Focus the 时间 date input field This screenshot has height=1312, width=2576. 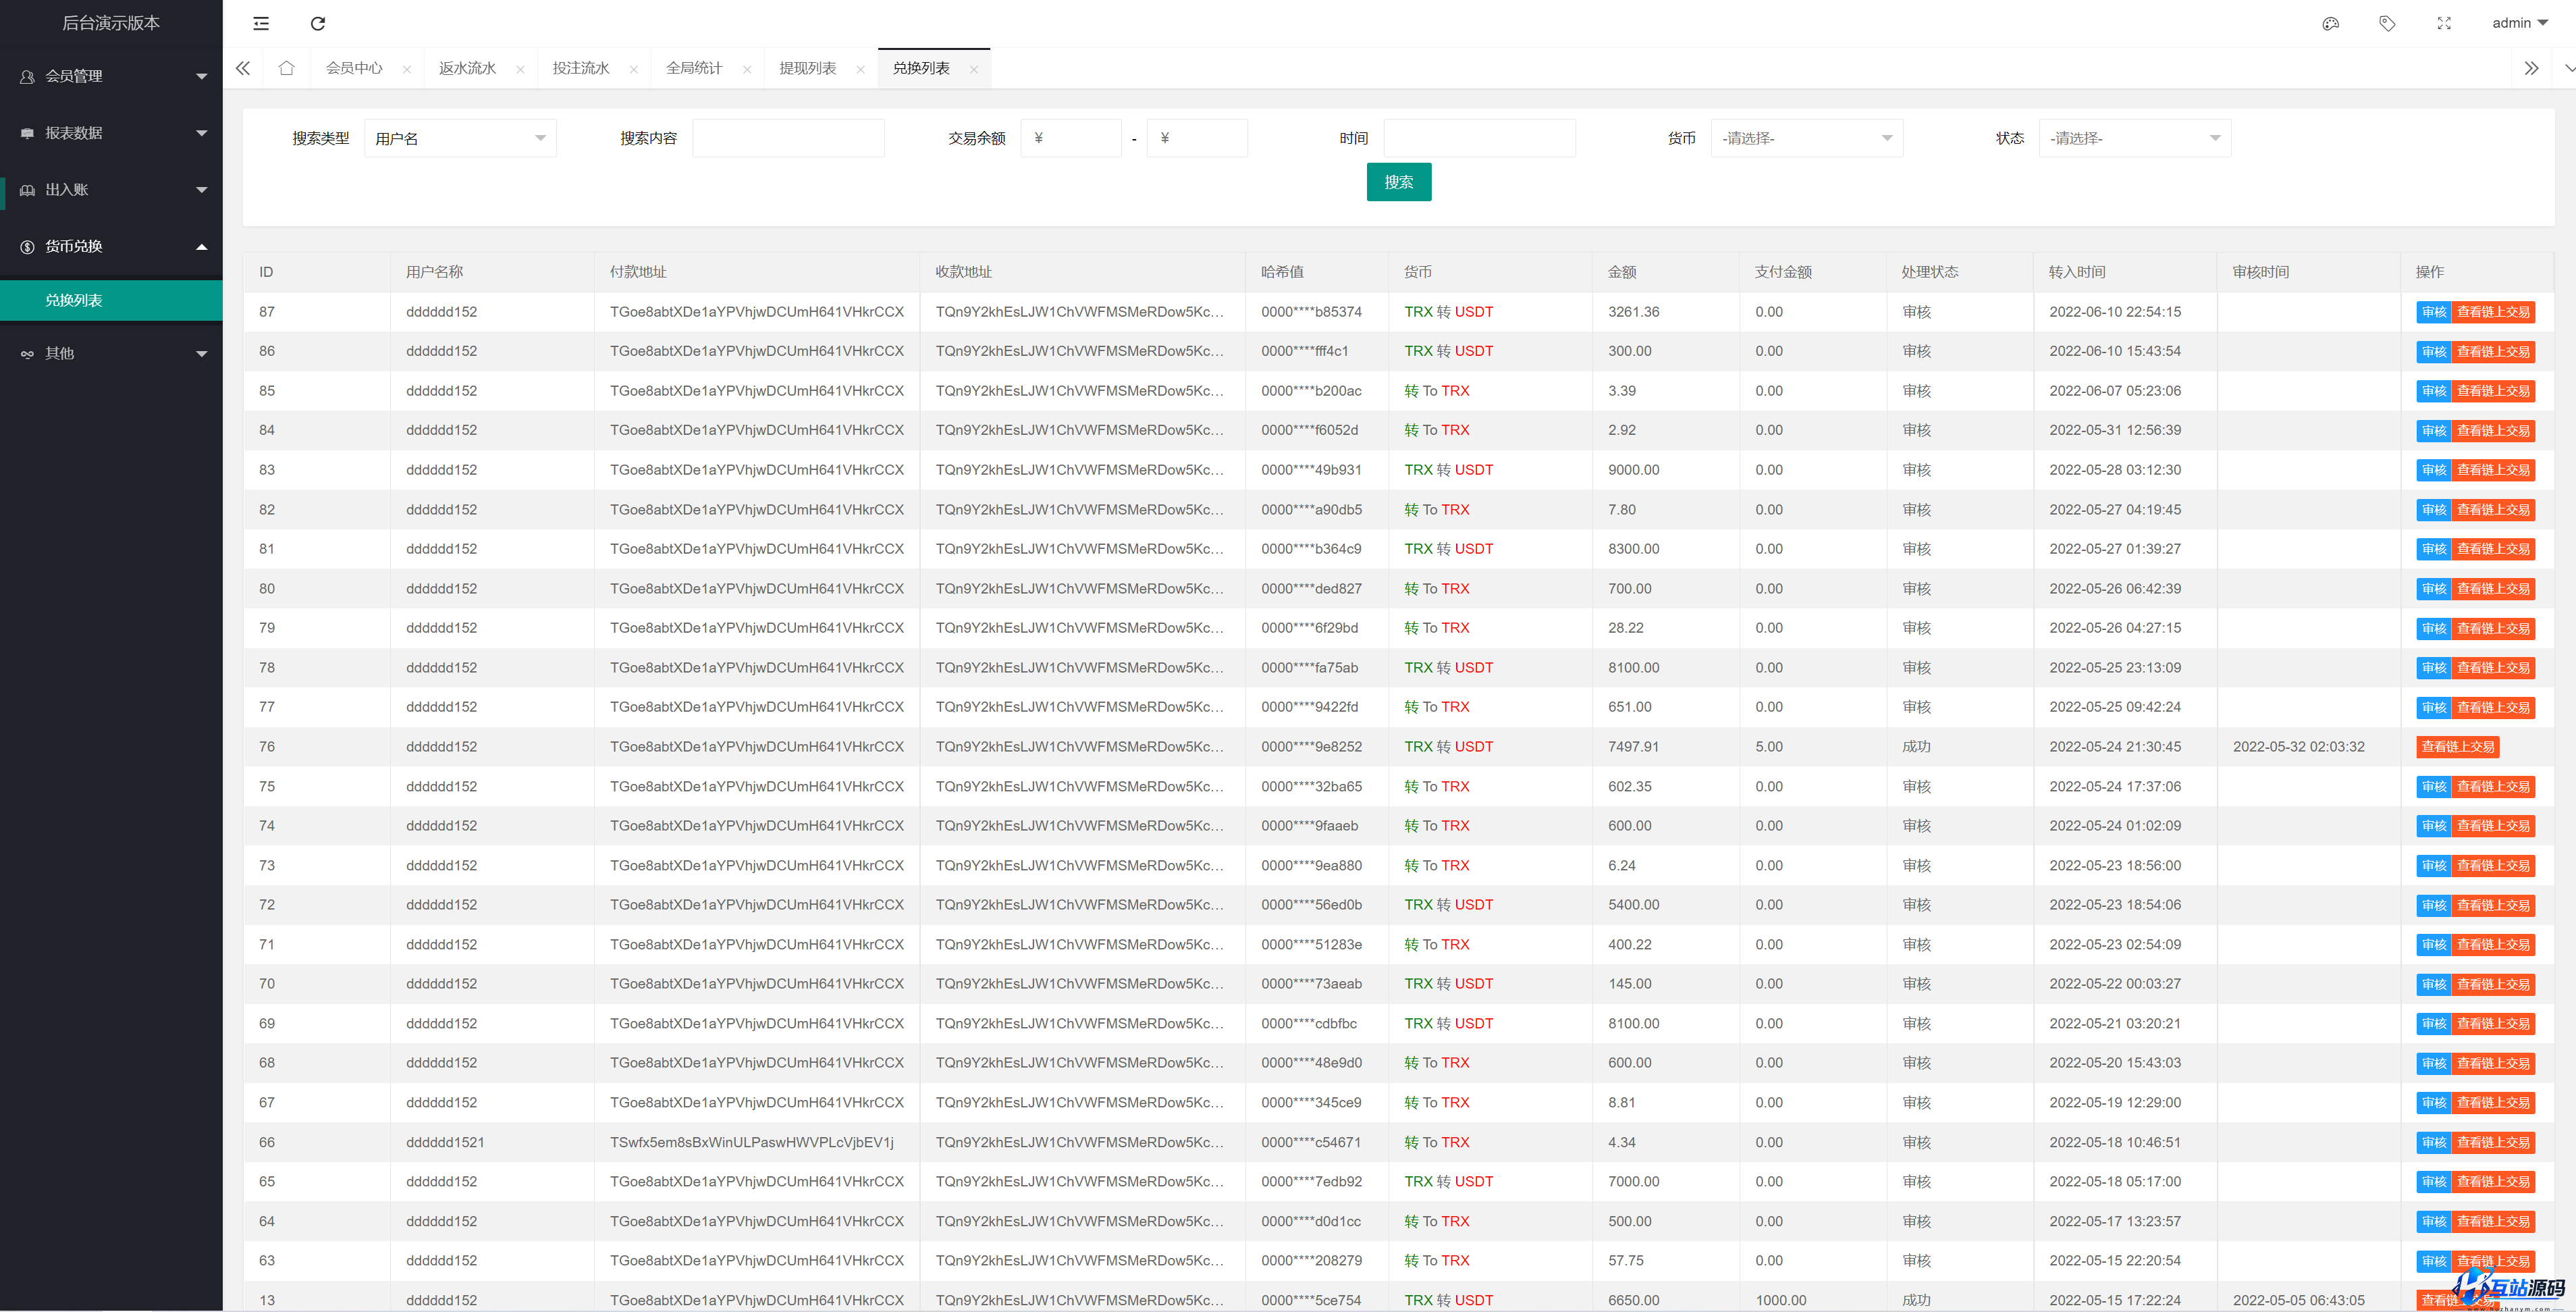click(x=1479, y=138)
